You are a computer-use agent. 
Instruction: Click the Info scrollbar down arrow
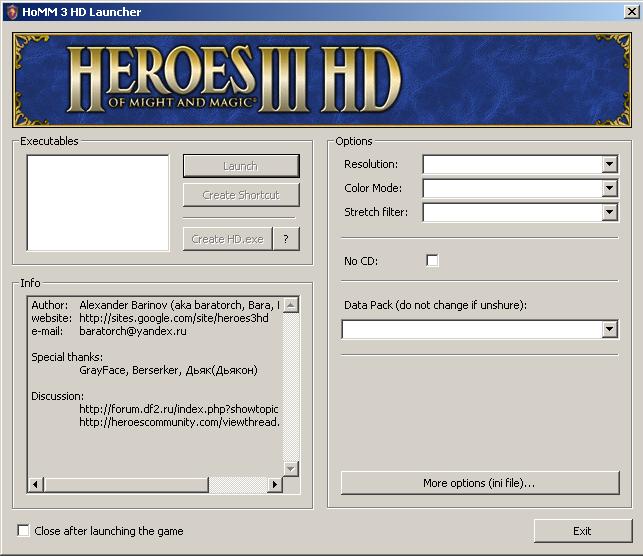[291, 468]
